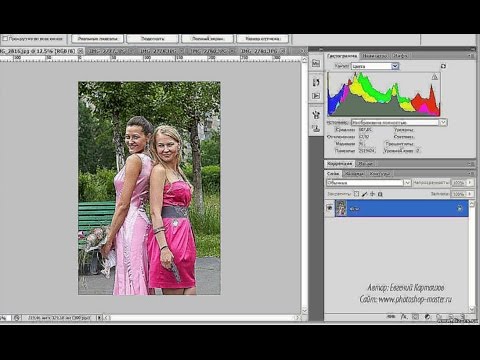Screen dimensions: 480x360
Task: Switch to the Navigator panel tab
Action: pos(374,56)
